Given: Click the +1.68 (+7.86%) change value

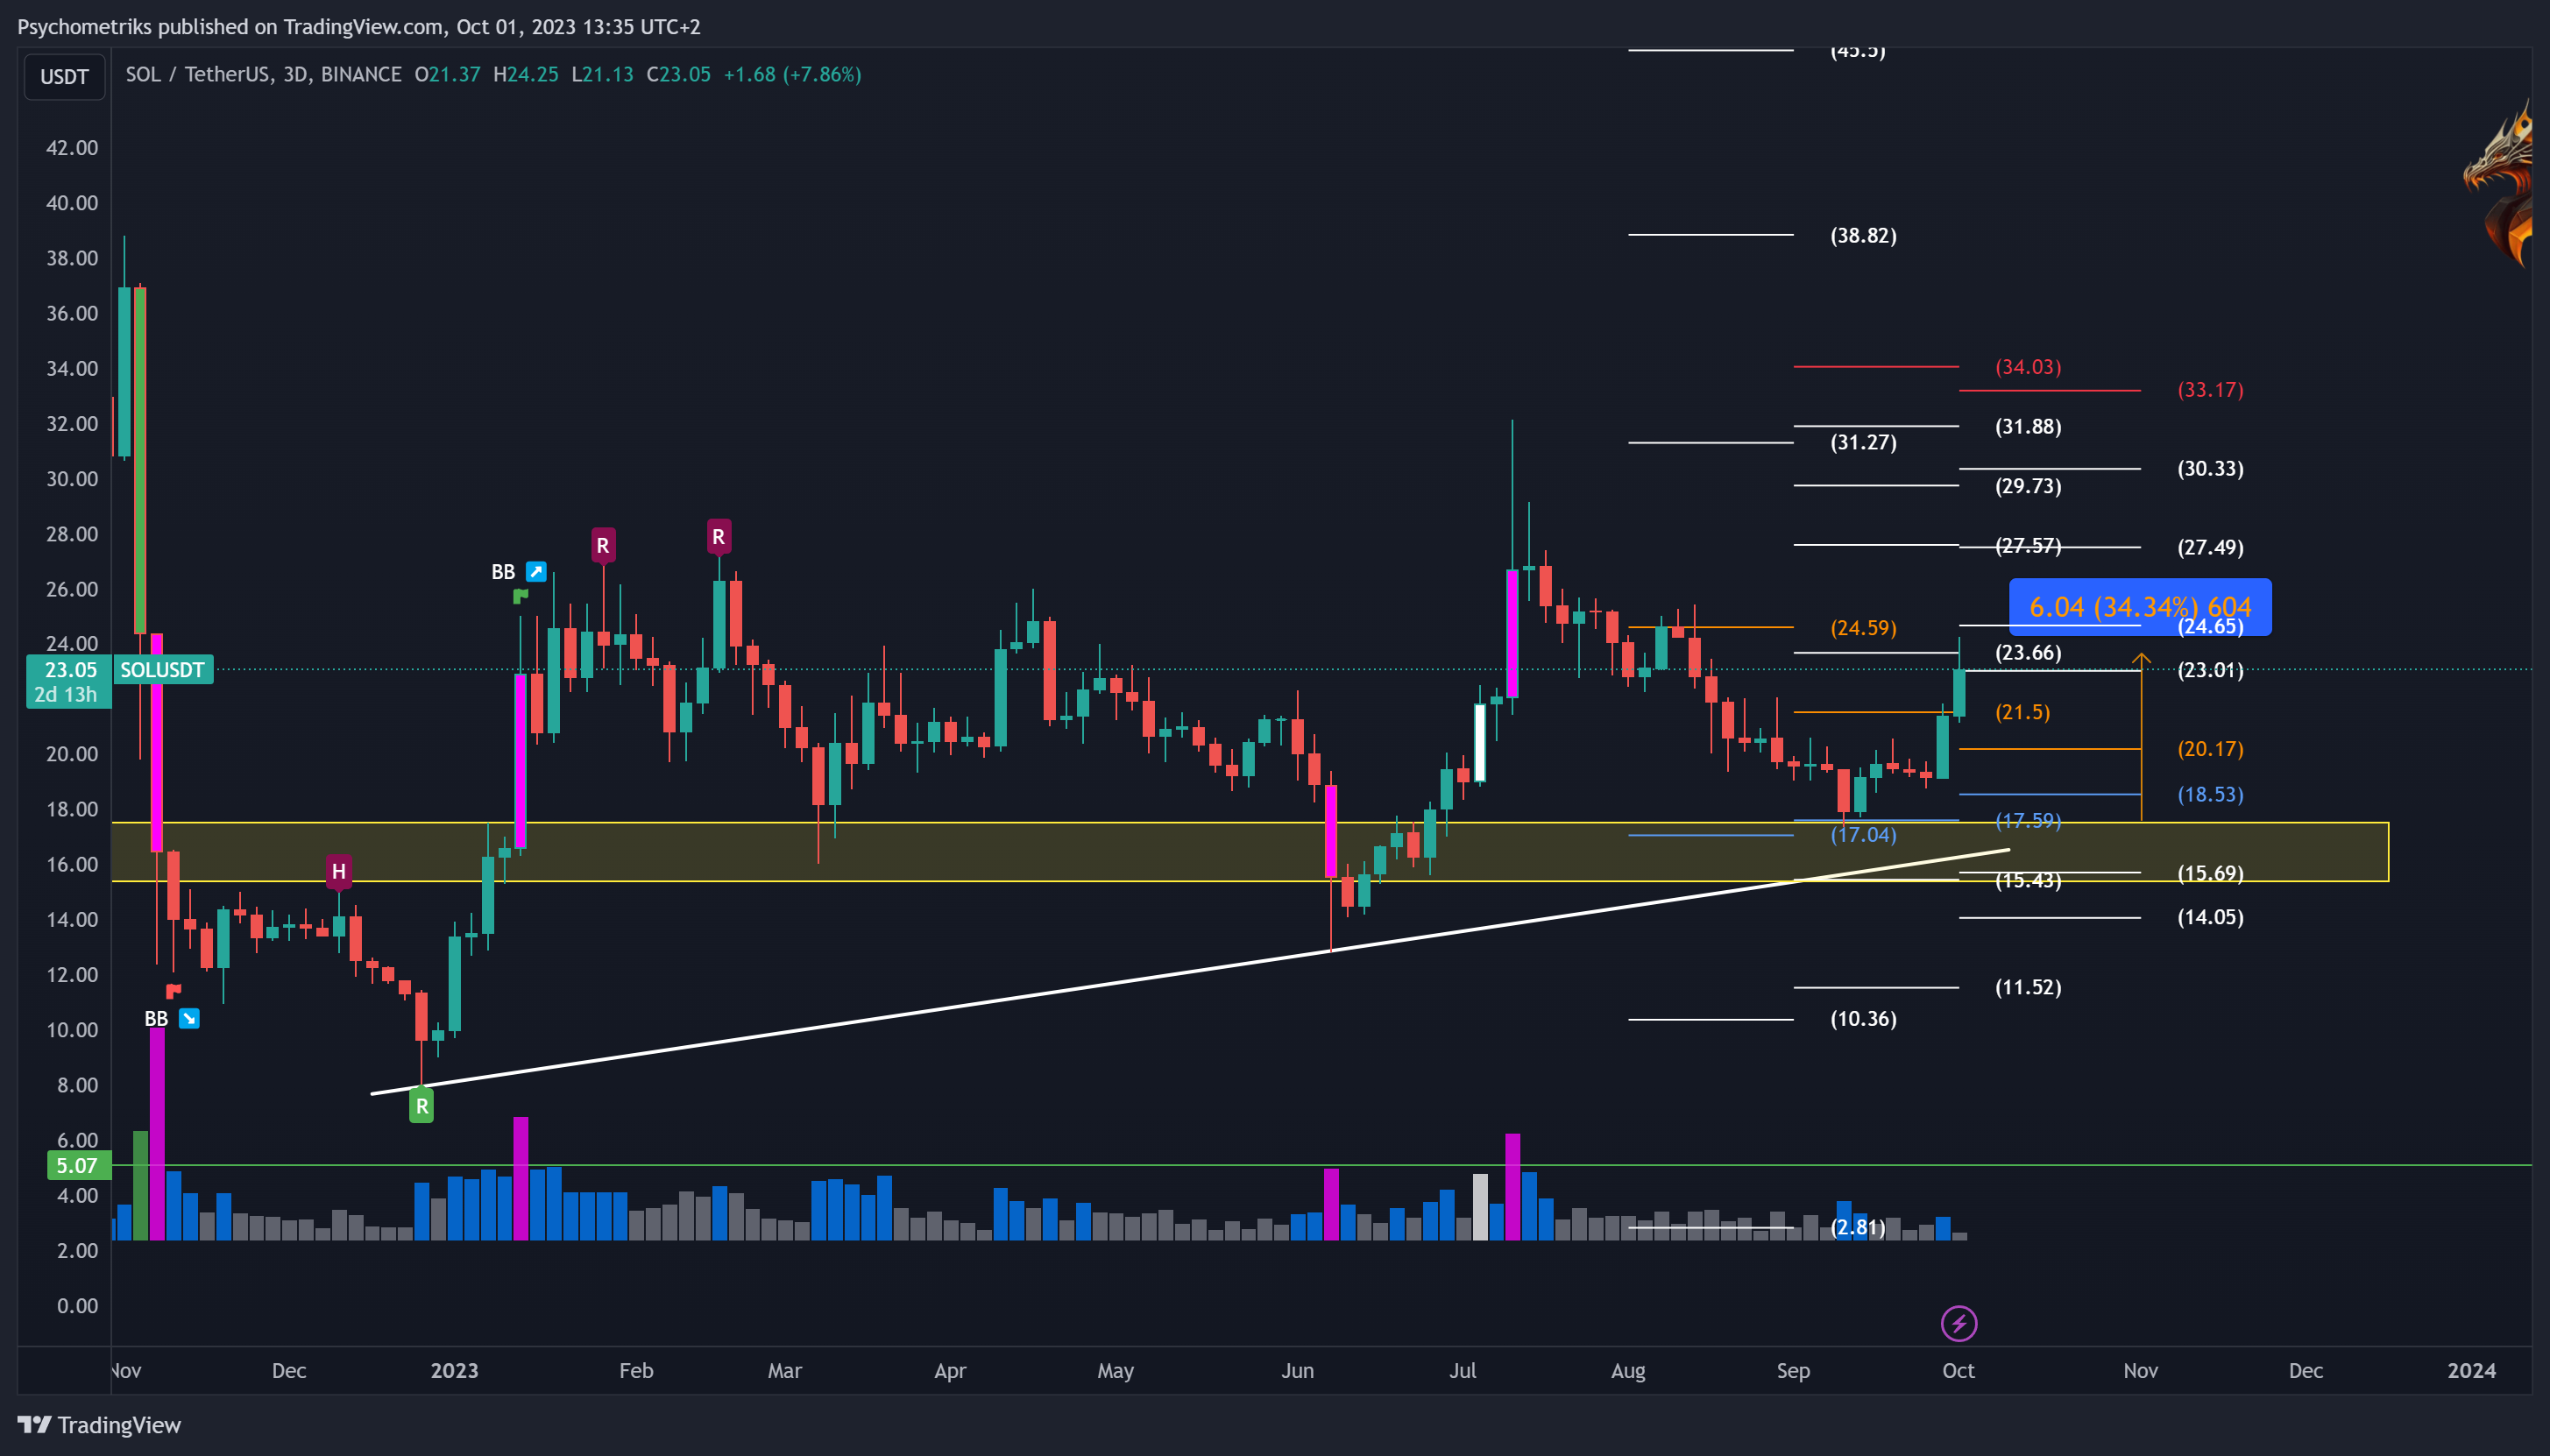Looking at the screenshot, I should (x=792, y=74).
